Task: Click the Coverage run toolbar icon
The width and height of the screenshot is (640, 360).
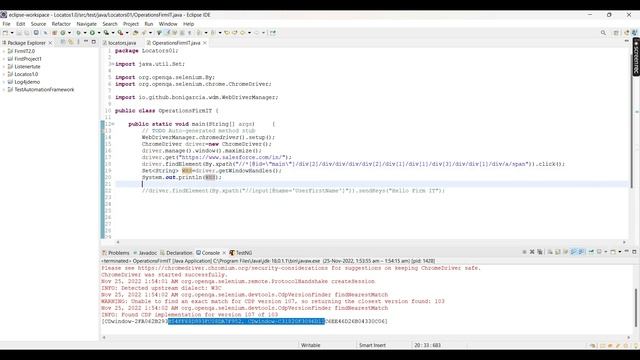Action: [106, 33]
